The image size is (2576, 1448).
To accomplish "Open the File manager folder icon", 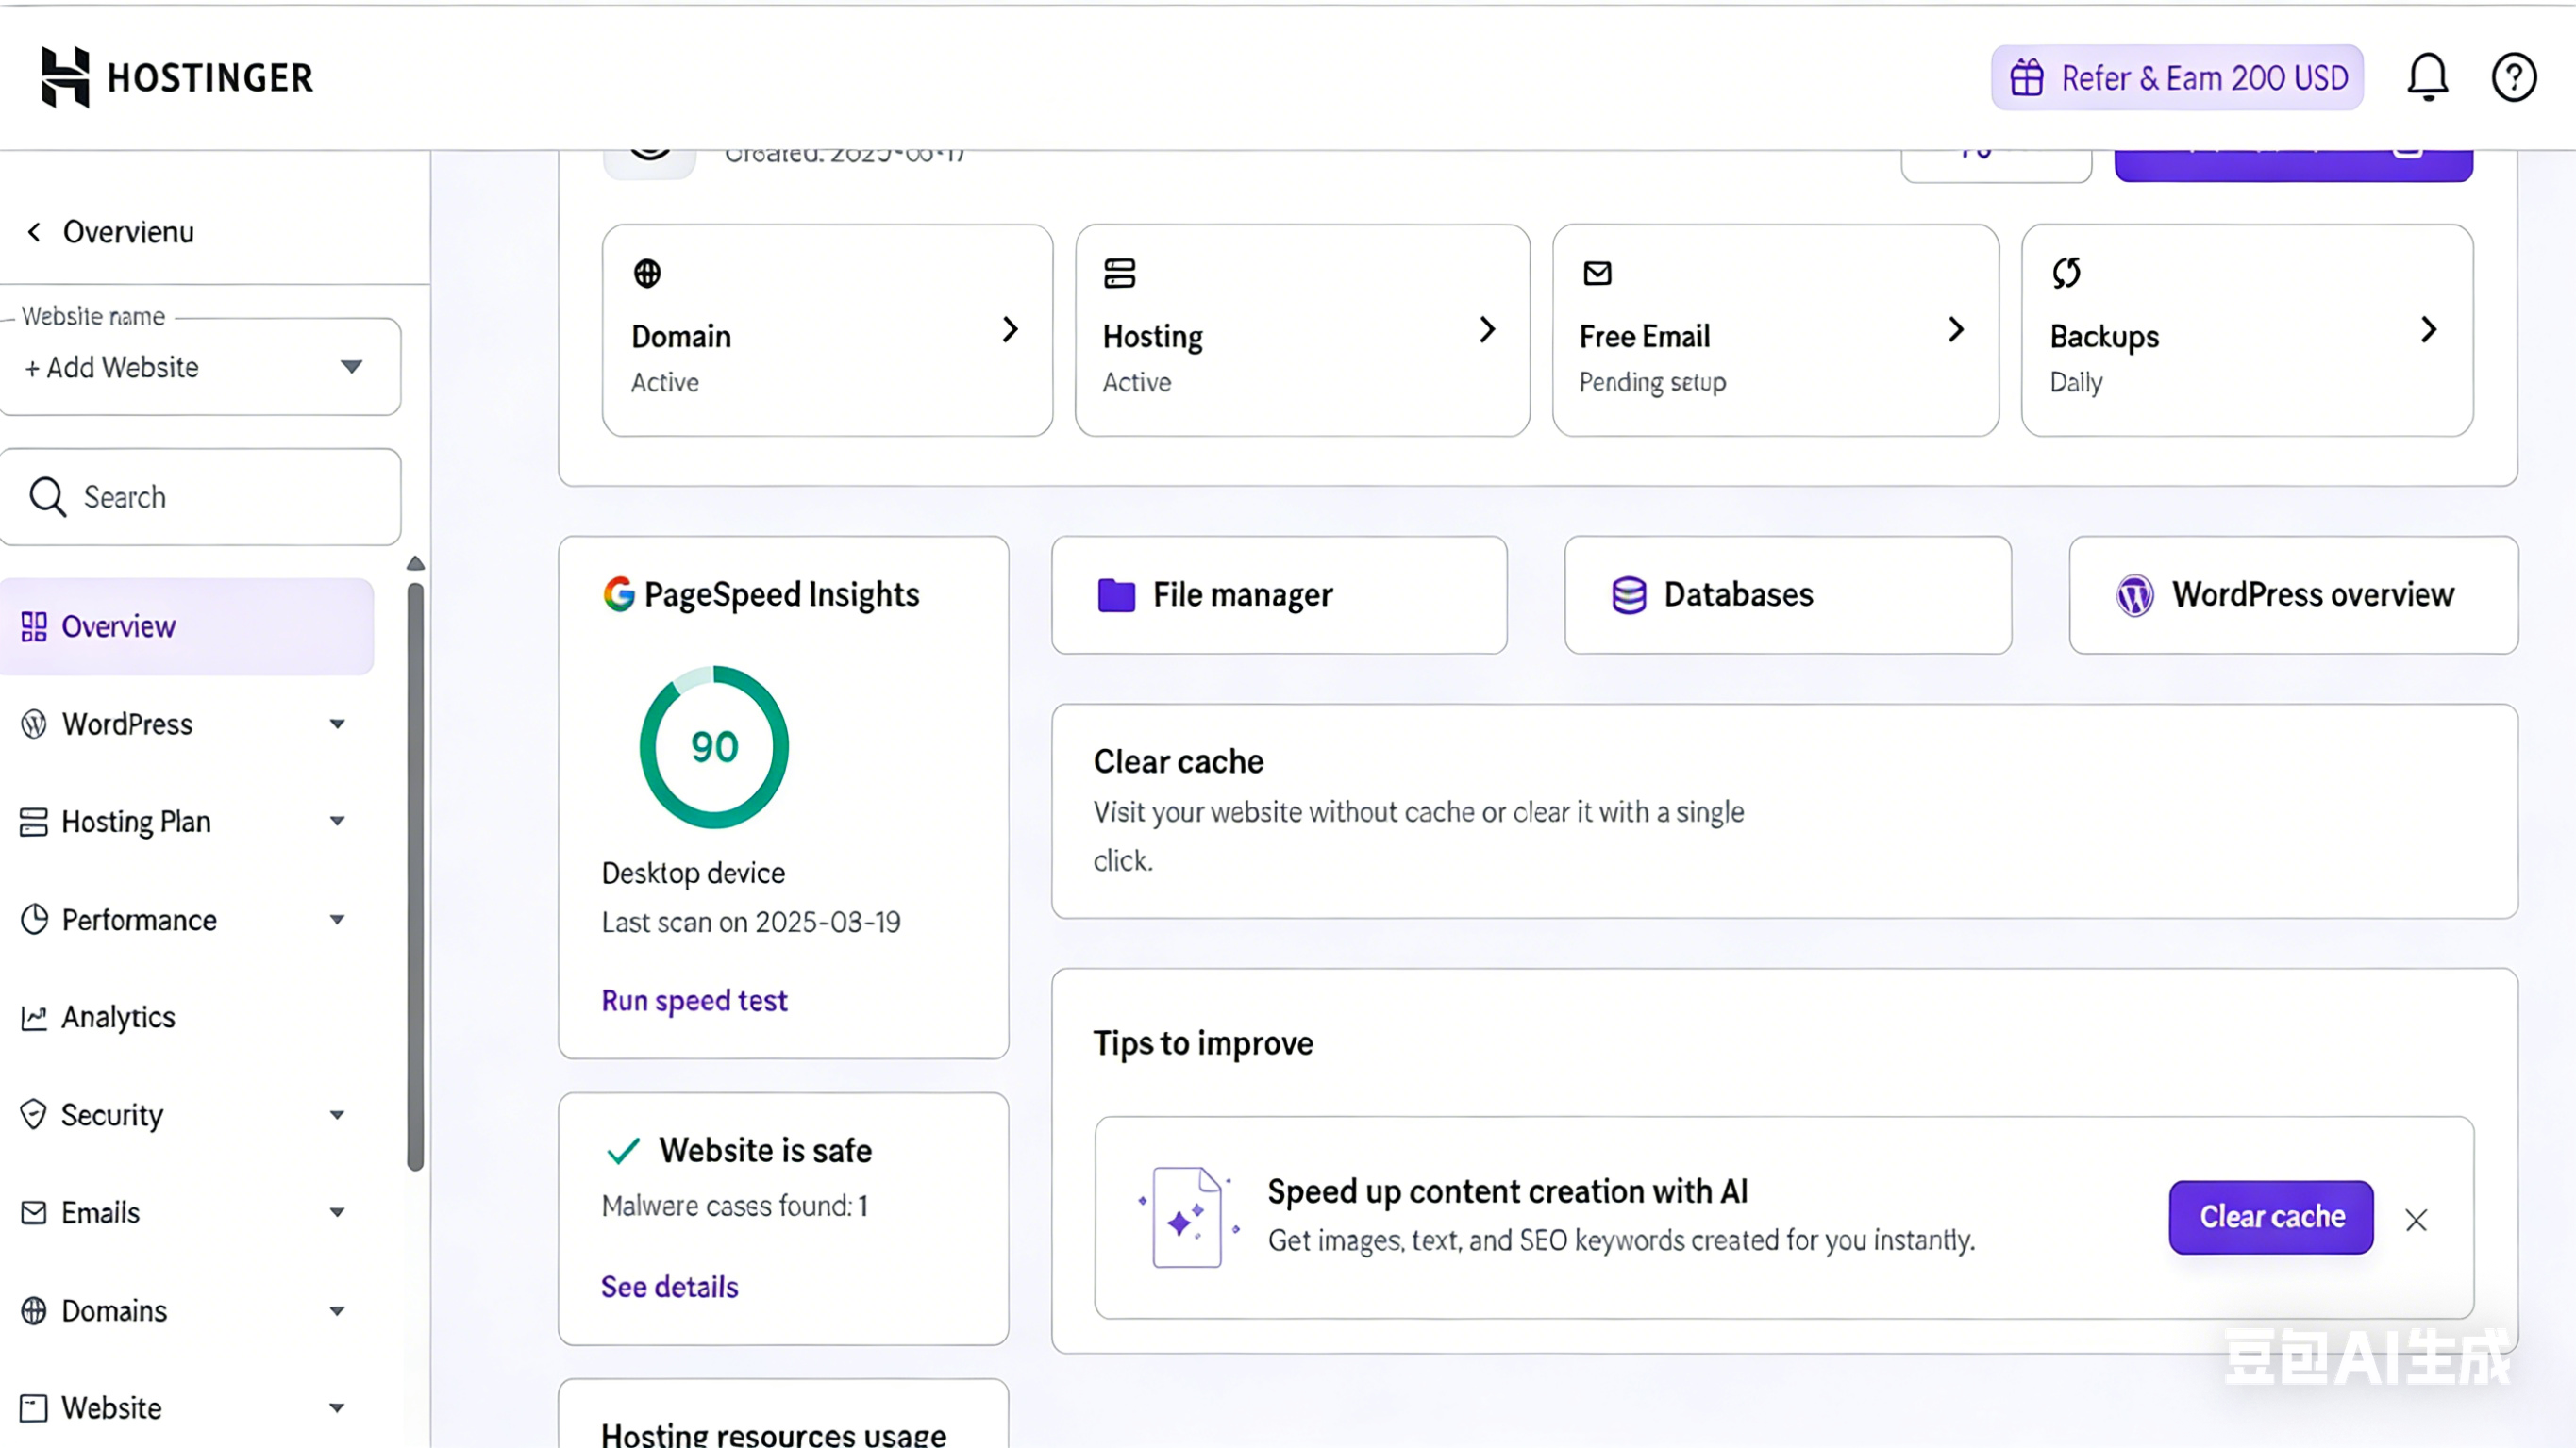I will click(1114, 594).
